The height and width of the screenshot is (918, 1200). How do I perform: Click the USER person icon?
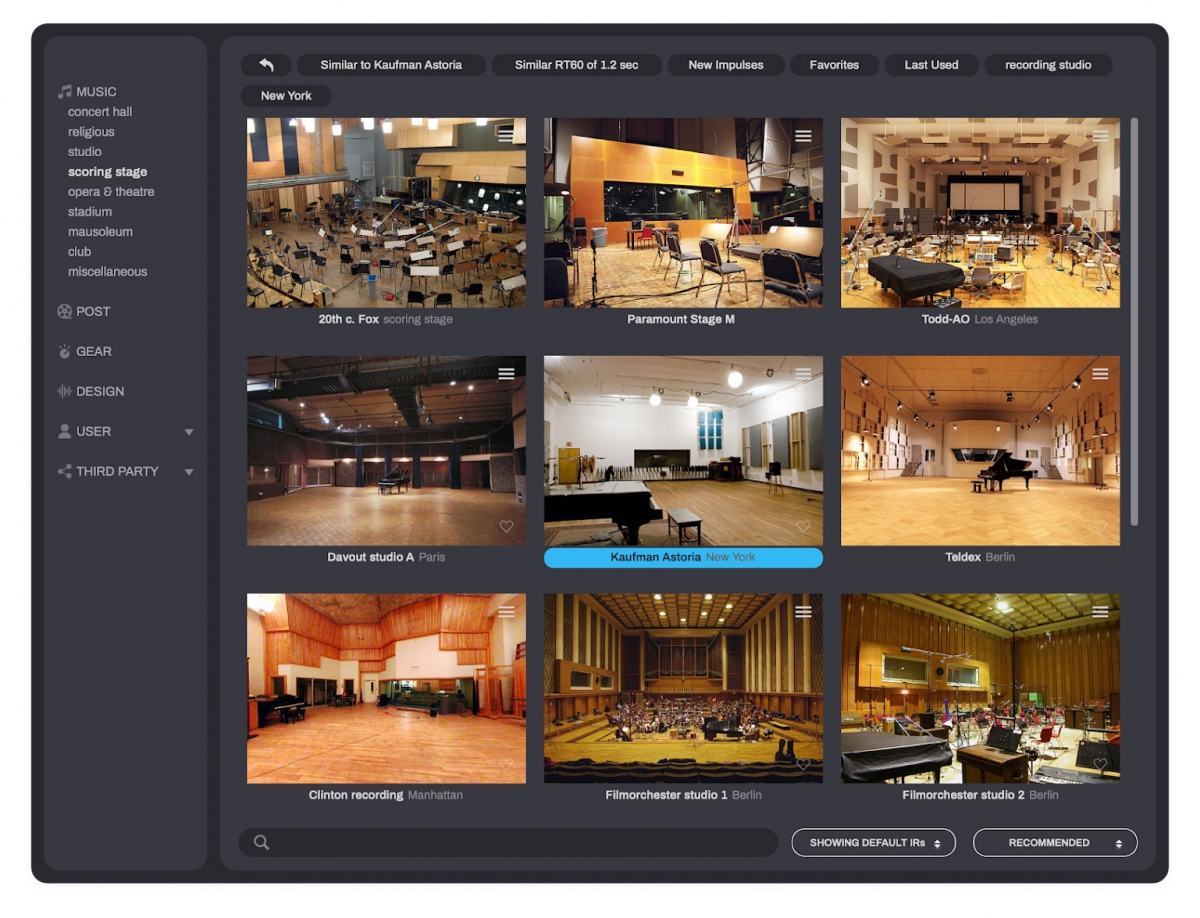click(x=65, y=432)
